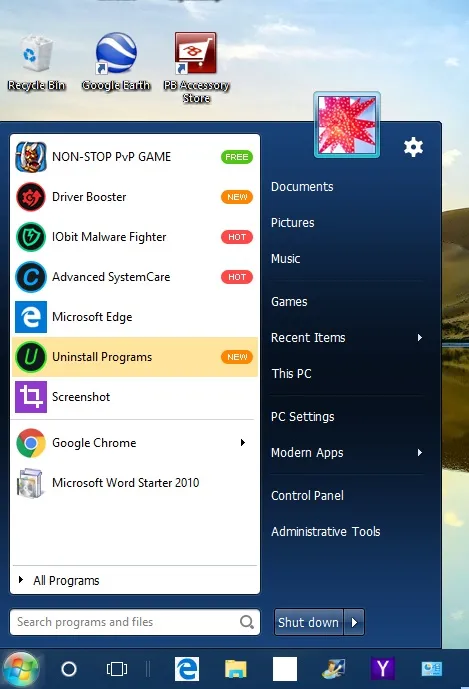The width and height of the screenshot is (469, 689).
Task: Click the "Screenshot" text entry
Action: click(81, 397)
